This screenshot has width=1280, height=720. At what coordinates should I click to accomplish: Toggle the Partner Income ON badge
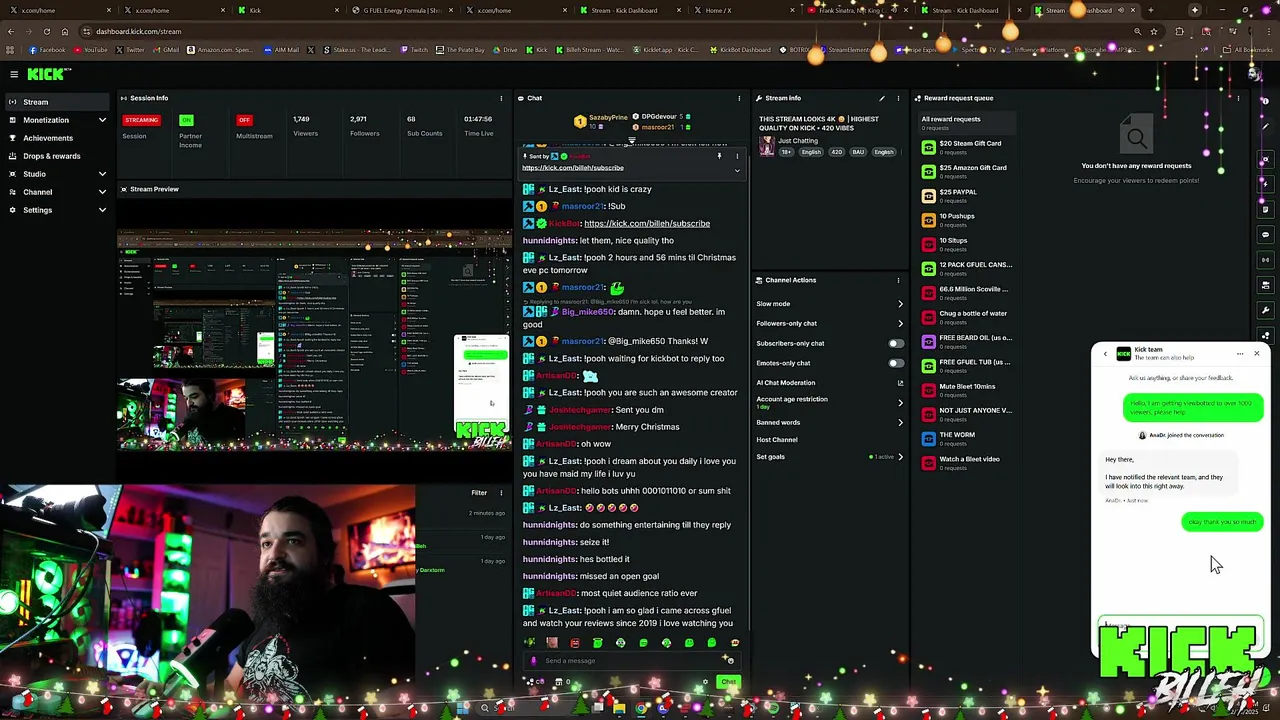pos(186,120)
